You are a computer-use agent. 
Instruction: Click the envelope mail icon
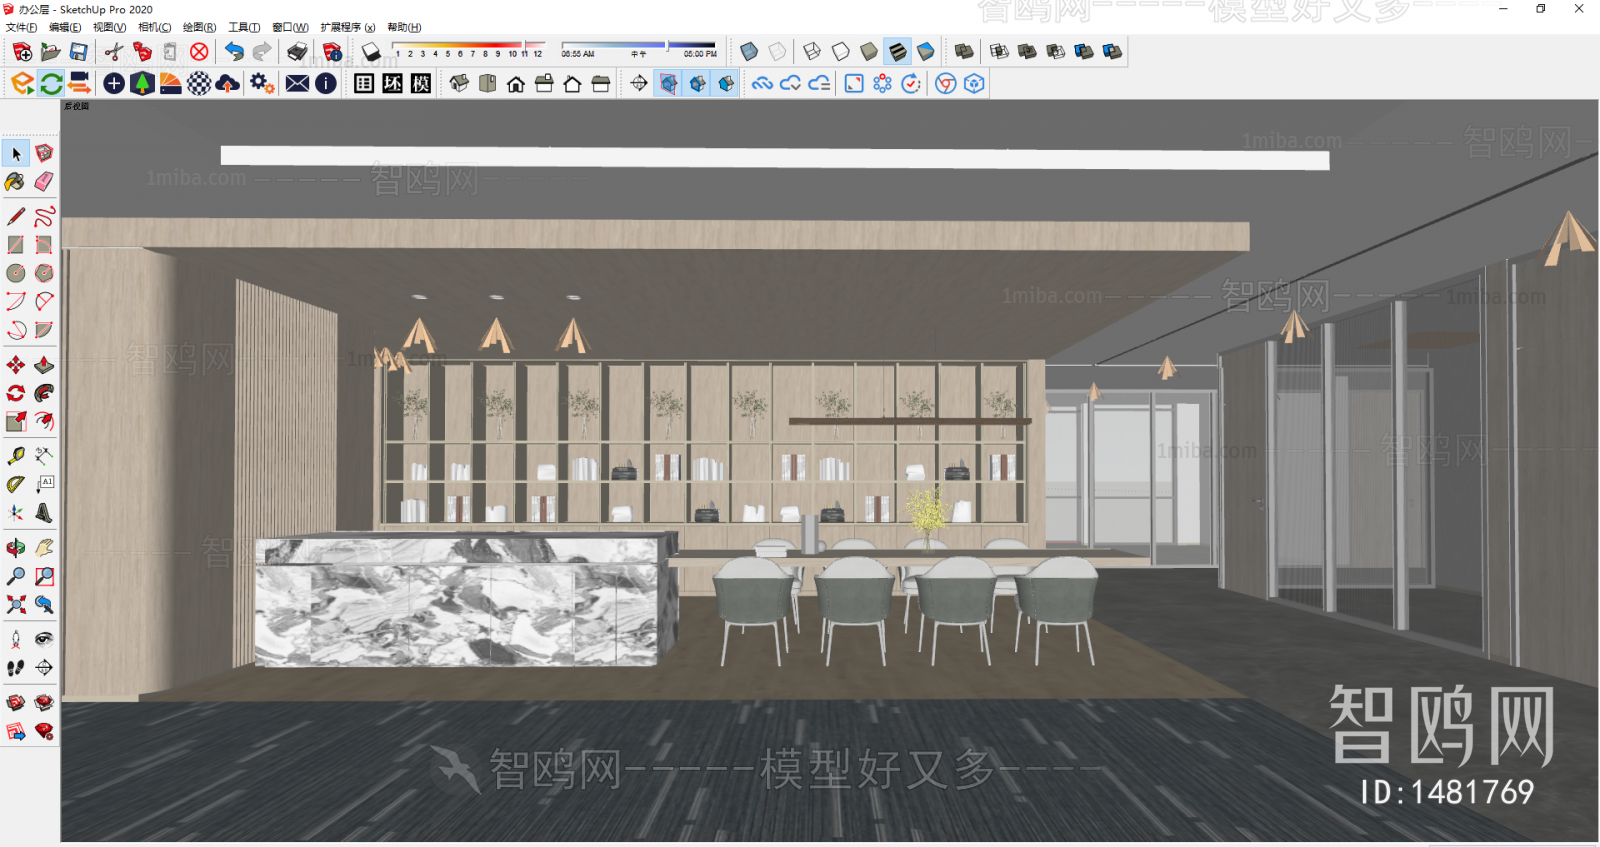[x=297, y=84]
